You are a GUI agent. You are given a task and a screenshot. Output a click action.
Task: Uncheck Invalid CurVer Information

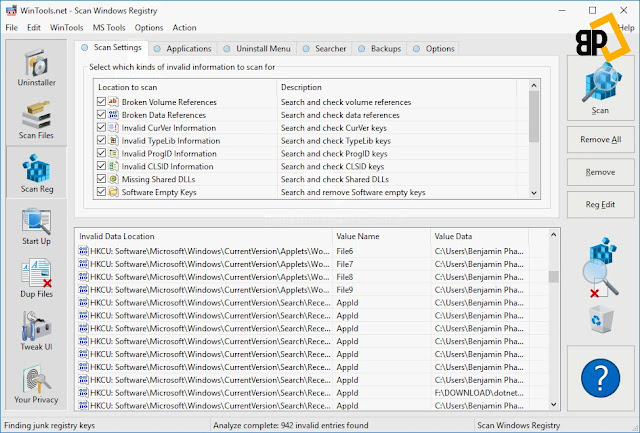coord(101,127)
